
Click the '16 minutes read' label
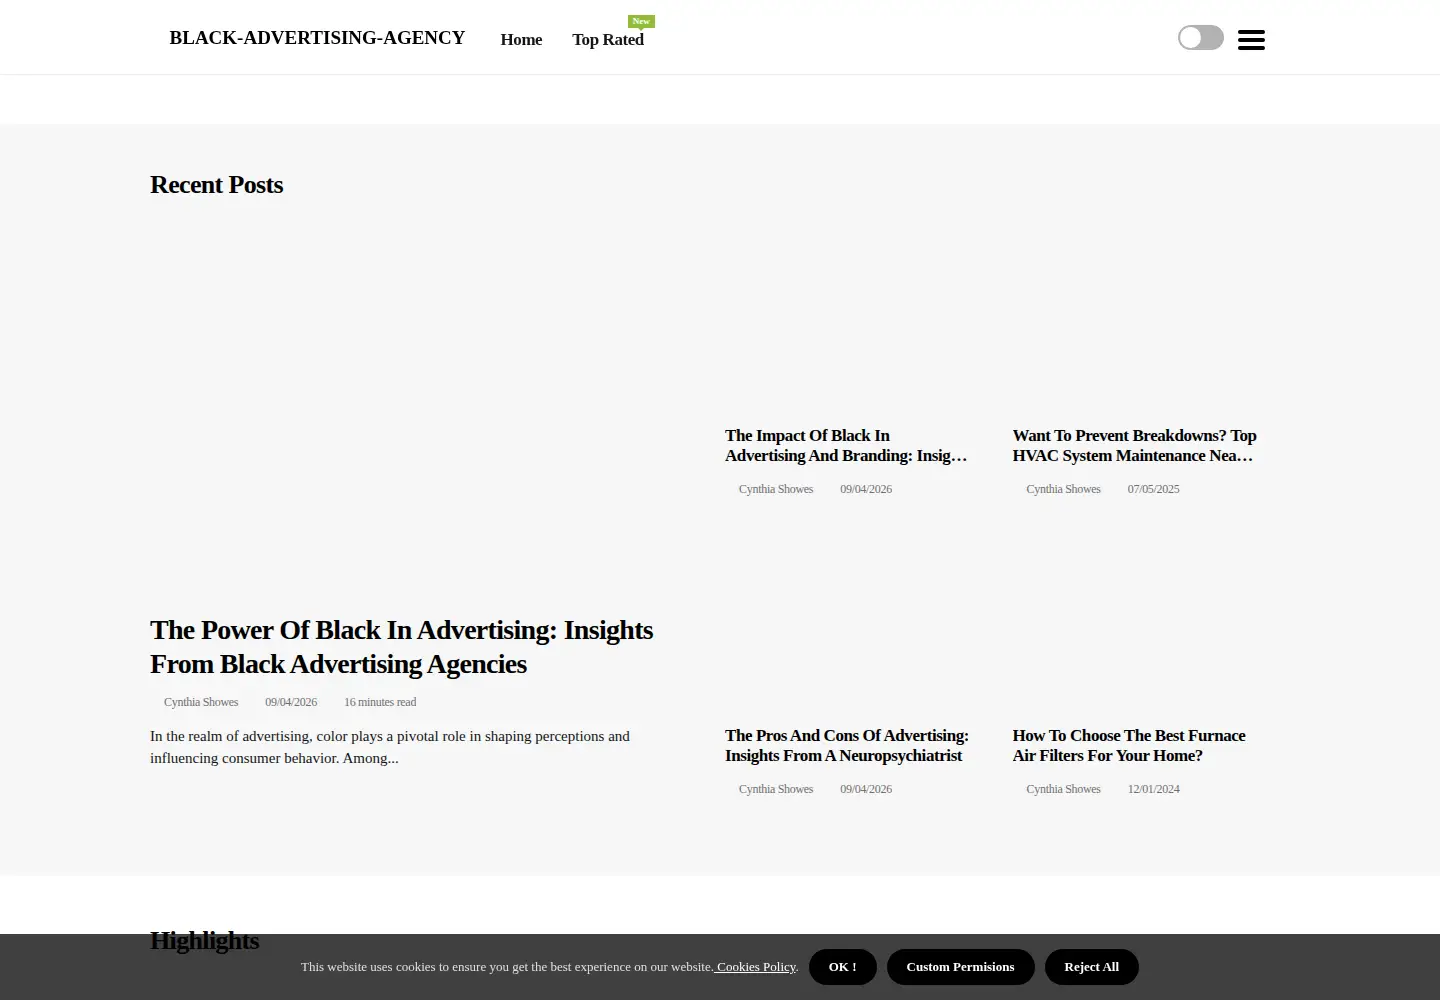coord(380,702)
